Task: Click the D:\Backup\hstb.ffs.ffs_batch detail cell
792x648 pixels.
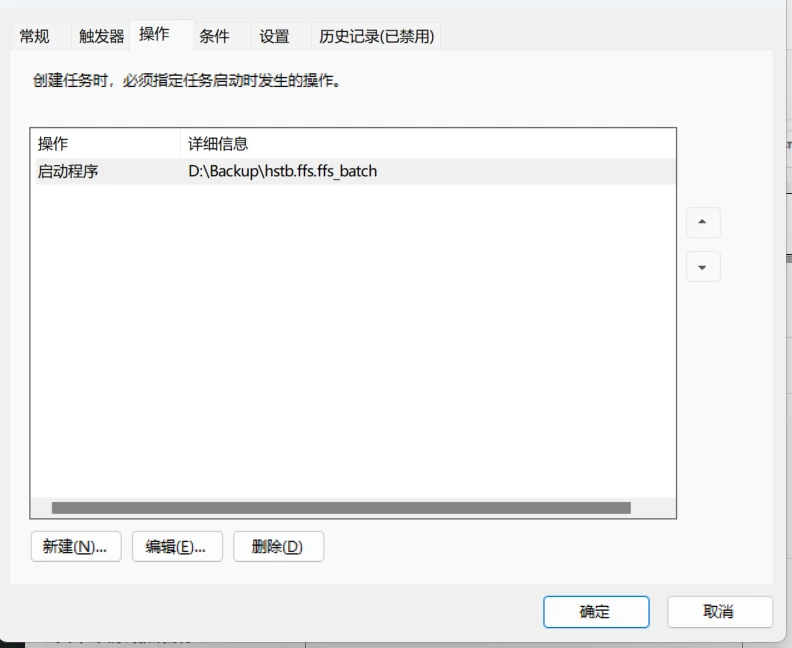Action: click(282, 171)
